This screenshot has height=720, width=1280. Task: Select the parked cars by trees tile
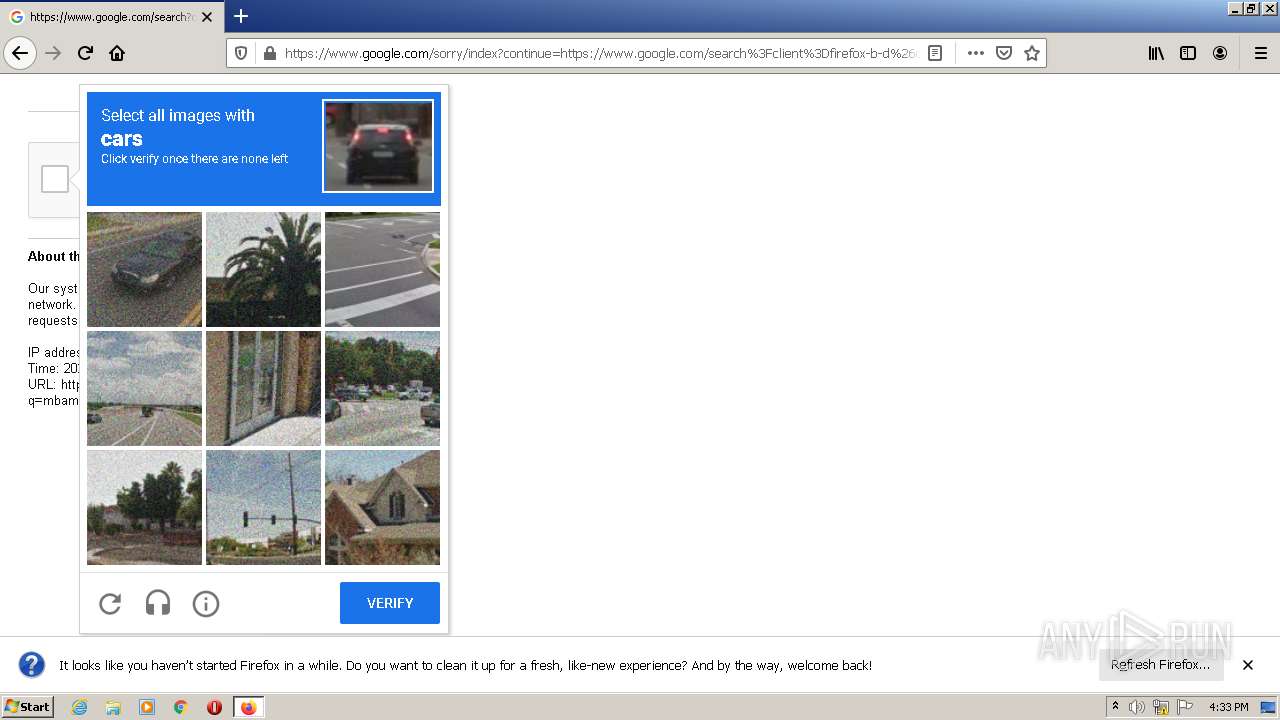(x=382, y=388)
